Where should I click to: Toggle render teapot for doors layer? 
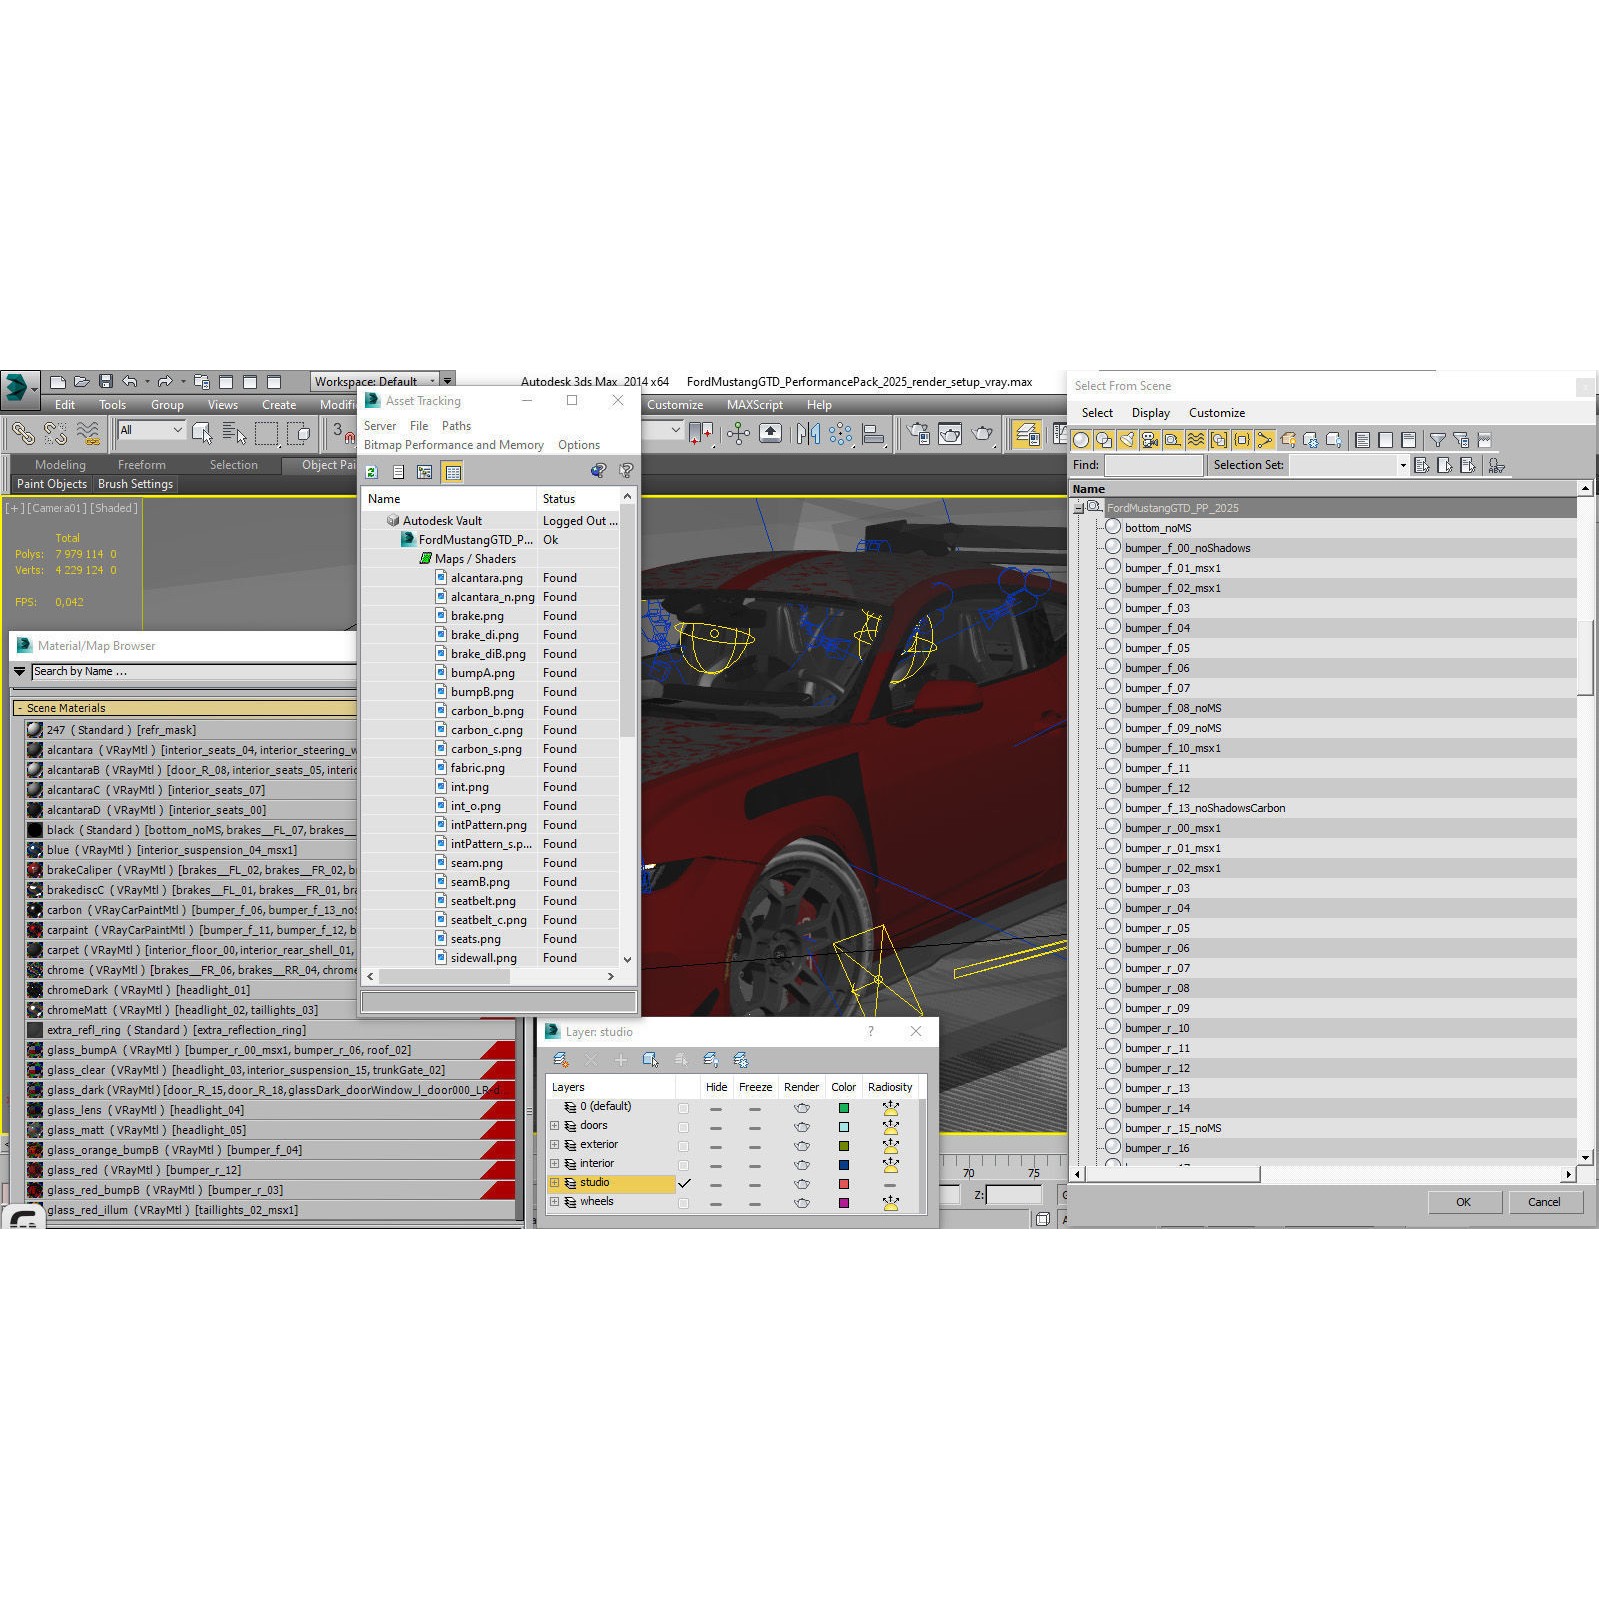802,1126
